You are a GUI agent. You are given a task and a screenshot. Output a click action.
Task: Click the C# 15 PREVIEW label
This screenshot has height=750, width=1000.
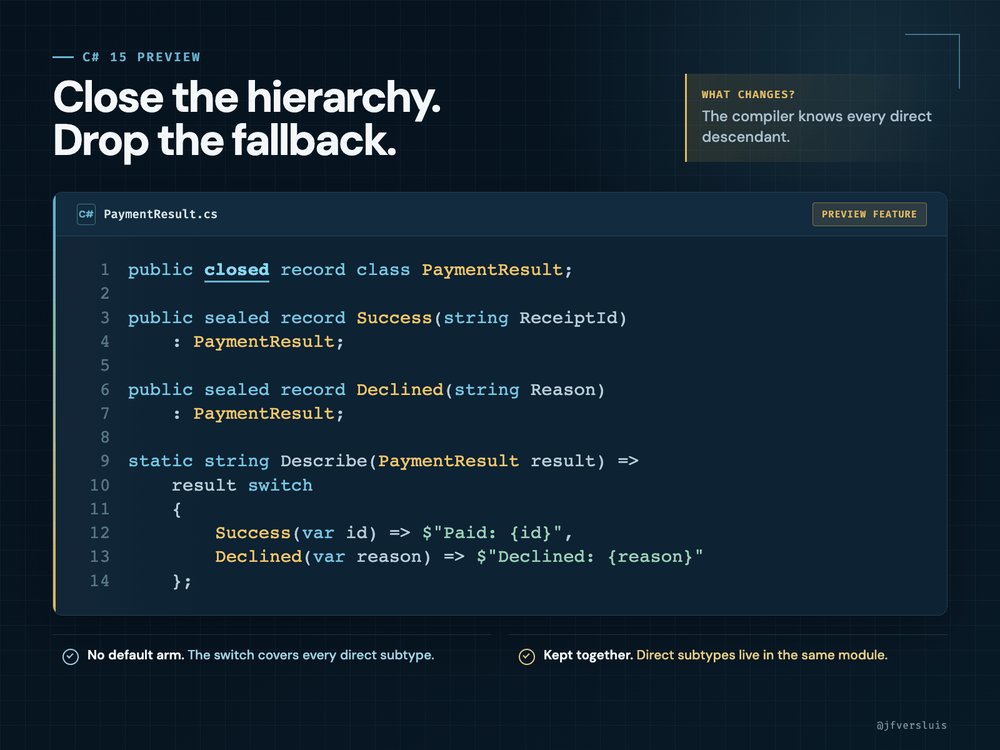point(141,57)
